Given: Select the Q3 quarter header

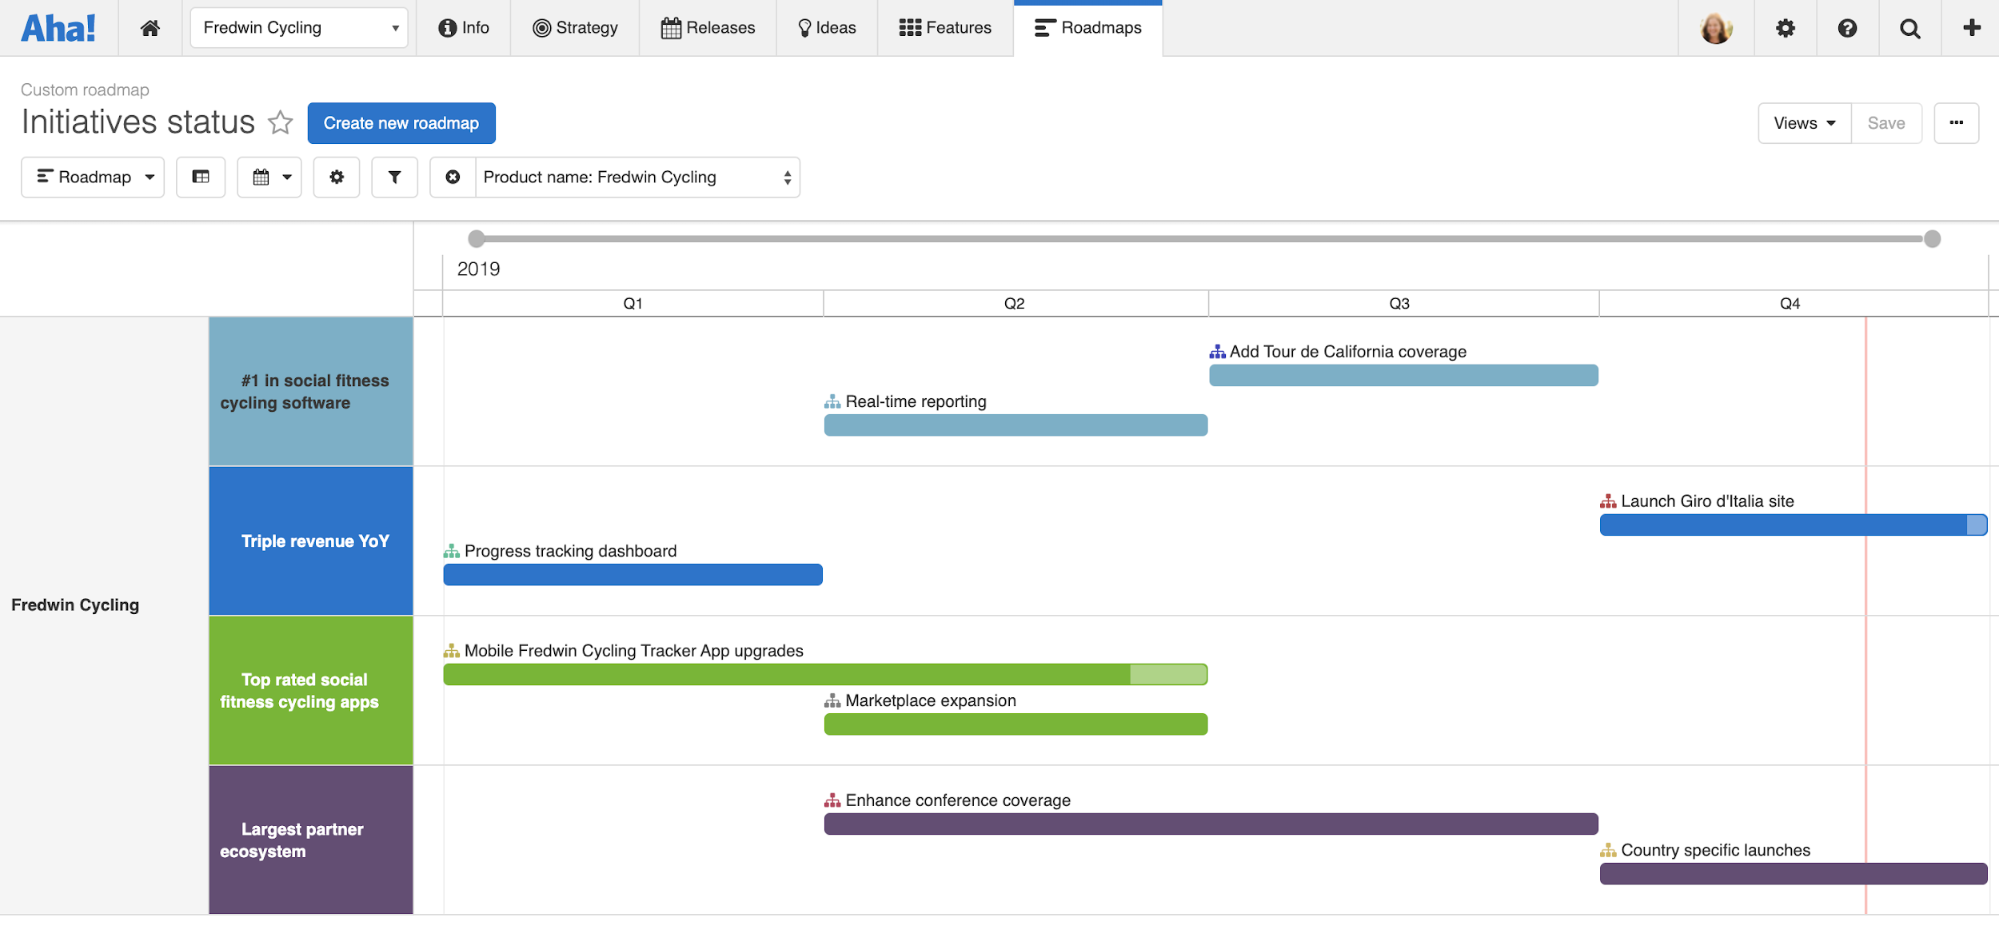Looking at the screenshot, I should pyautogui.click(x=1400, y=303).
